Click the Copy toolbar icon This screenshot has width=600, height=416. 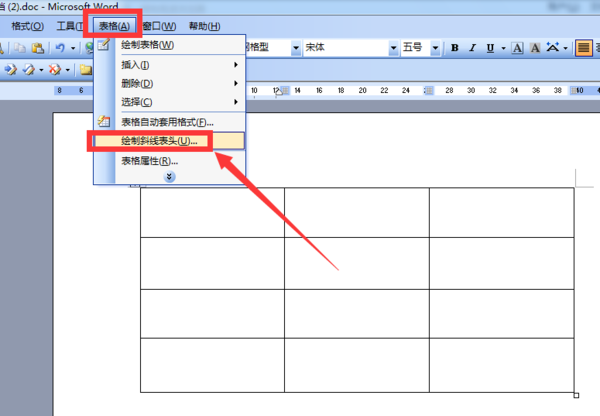point(20,48)
